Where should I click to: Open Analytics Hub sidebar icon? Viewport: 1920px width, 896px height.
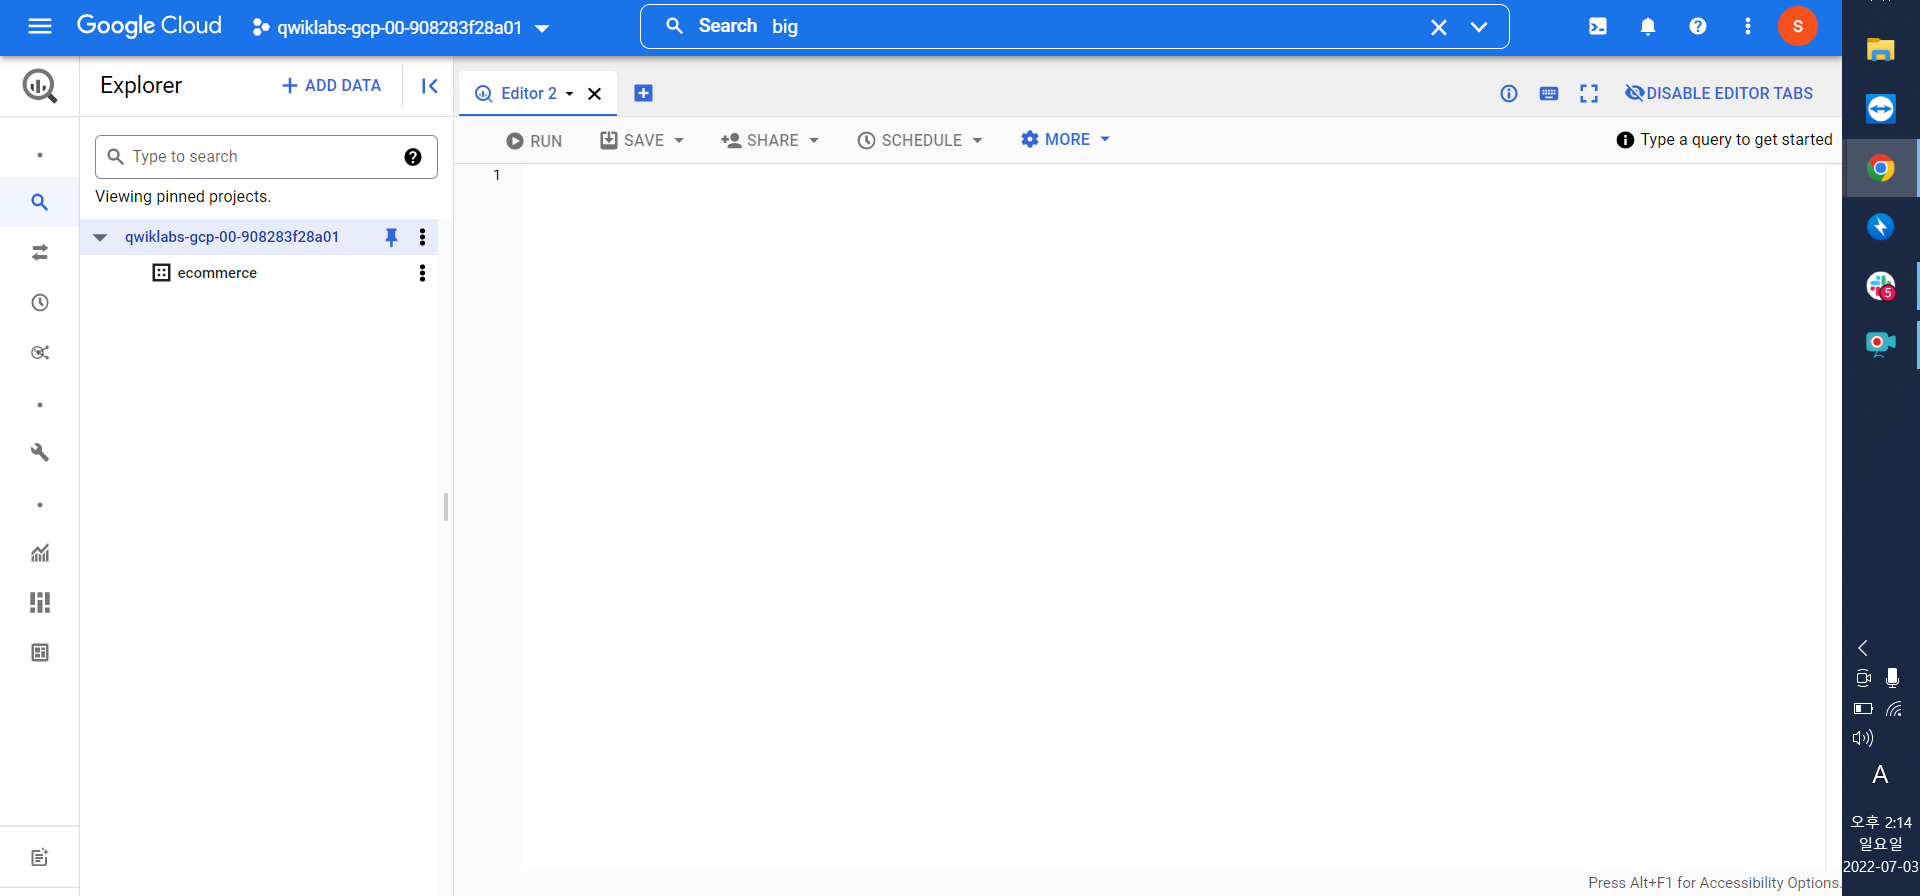tap(40, 352)
